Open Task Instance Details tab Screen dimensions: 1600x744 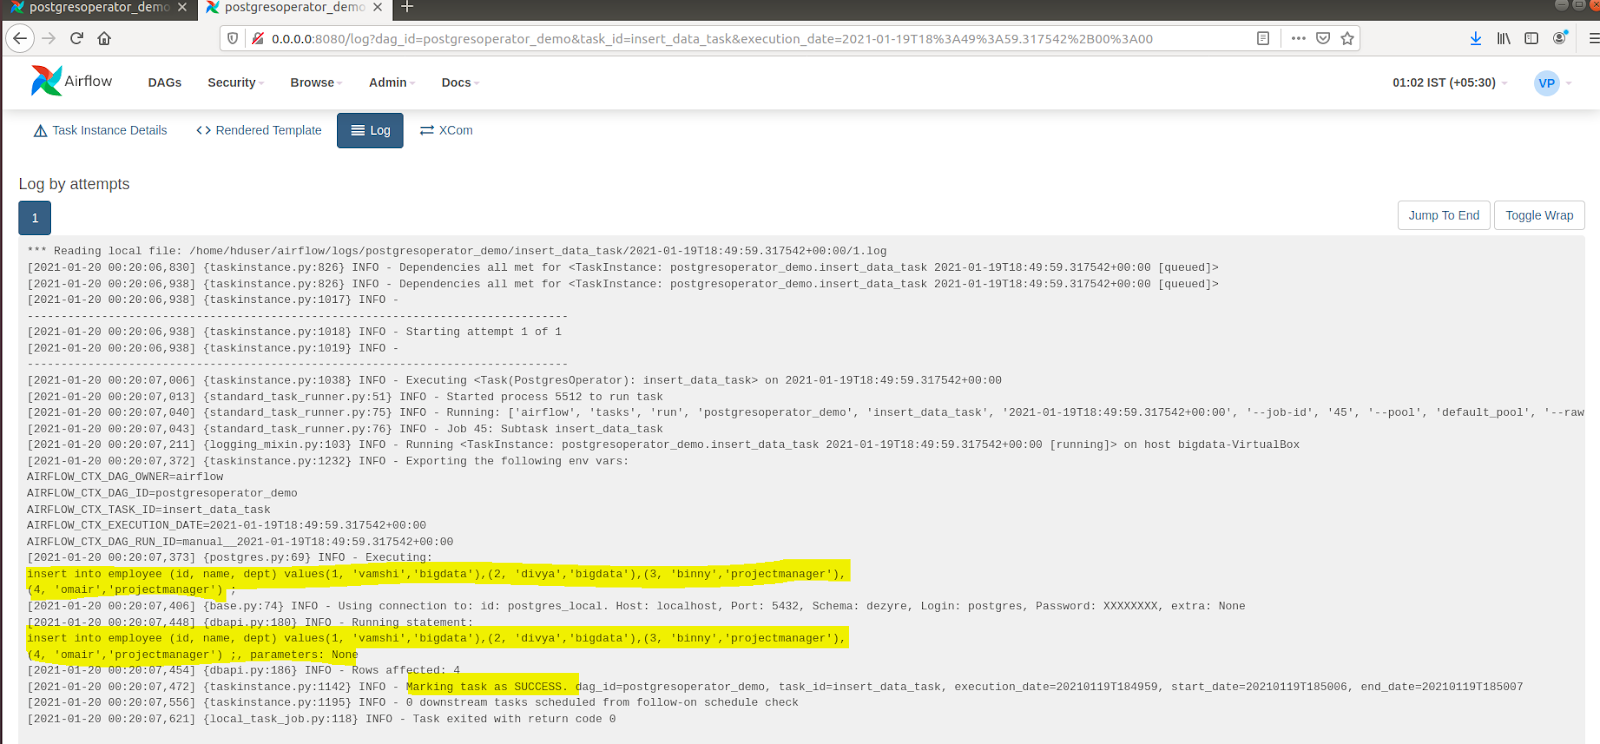click(x=100, y=130)
